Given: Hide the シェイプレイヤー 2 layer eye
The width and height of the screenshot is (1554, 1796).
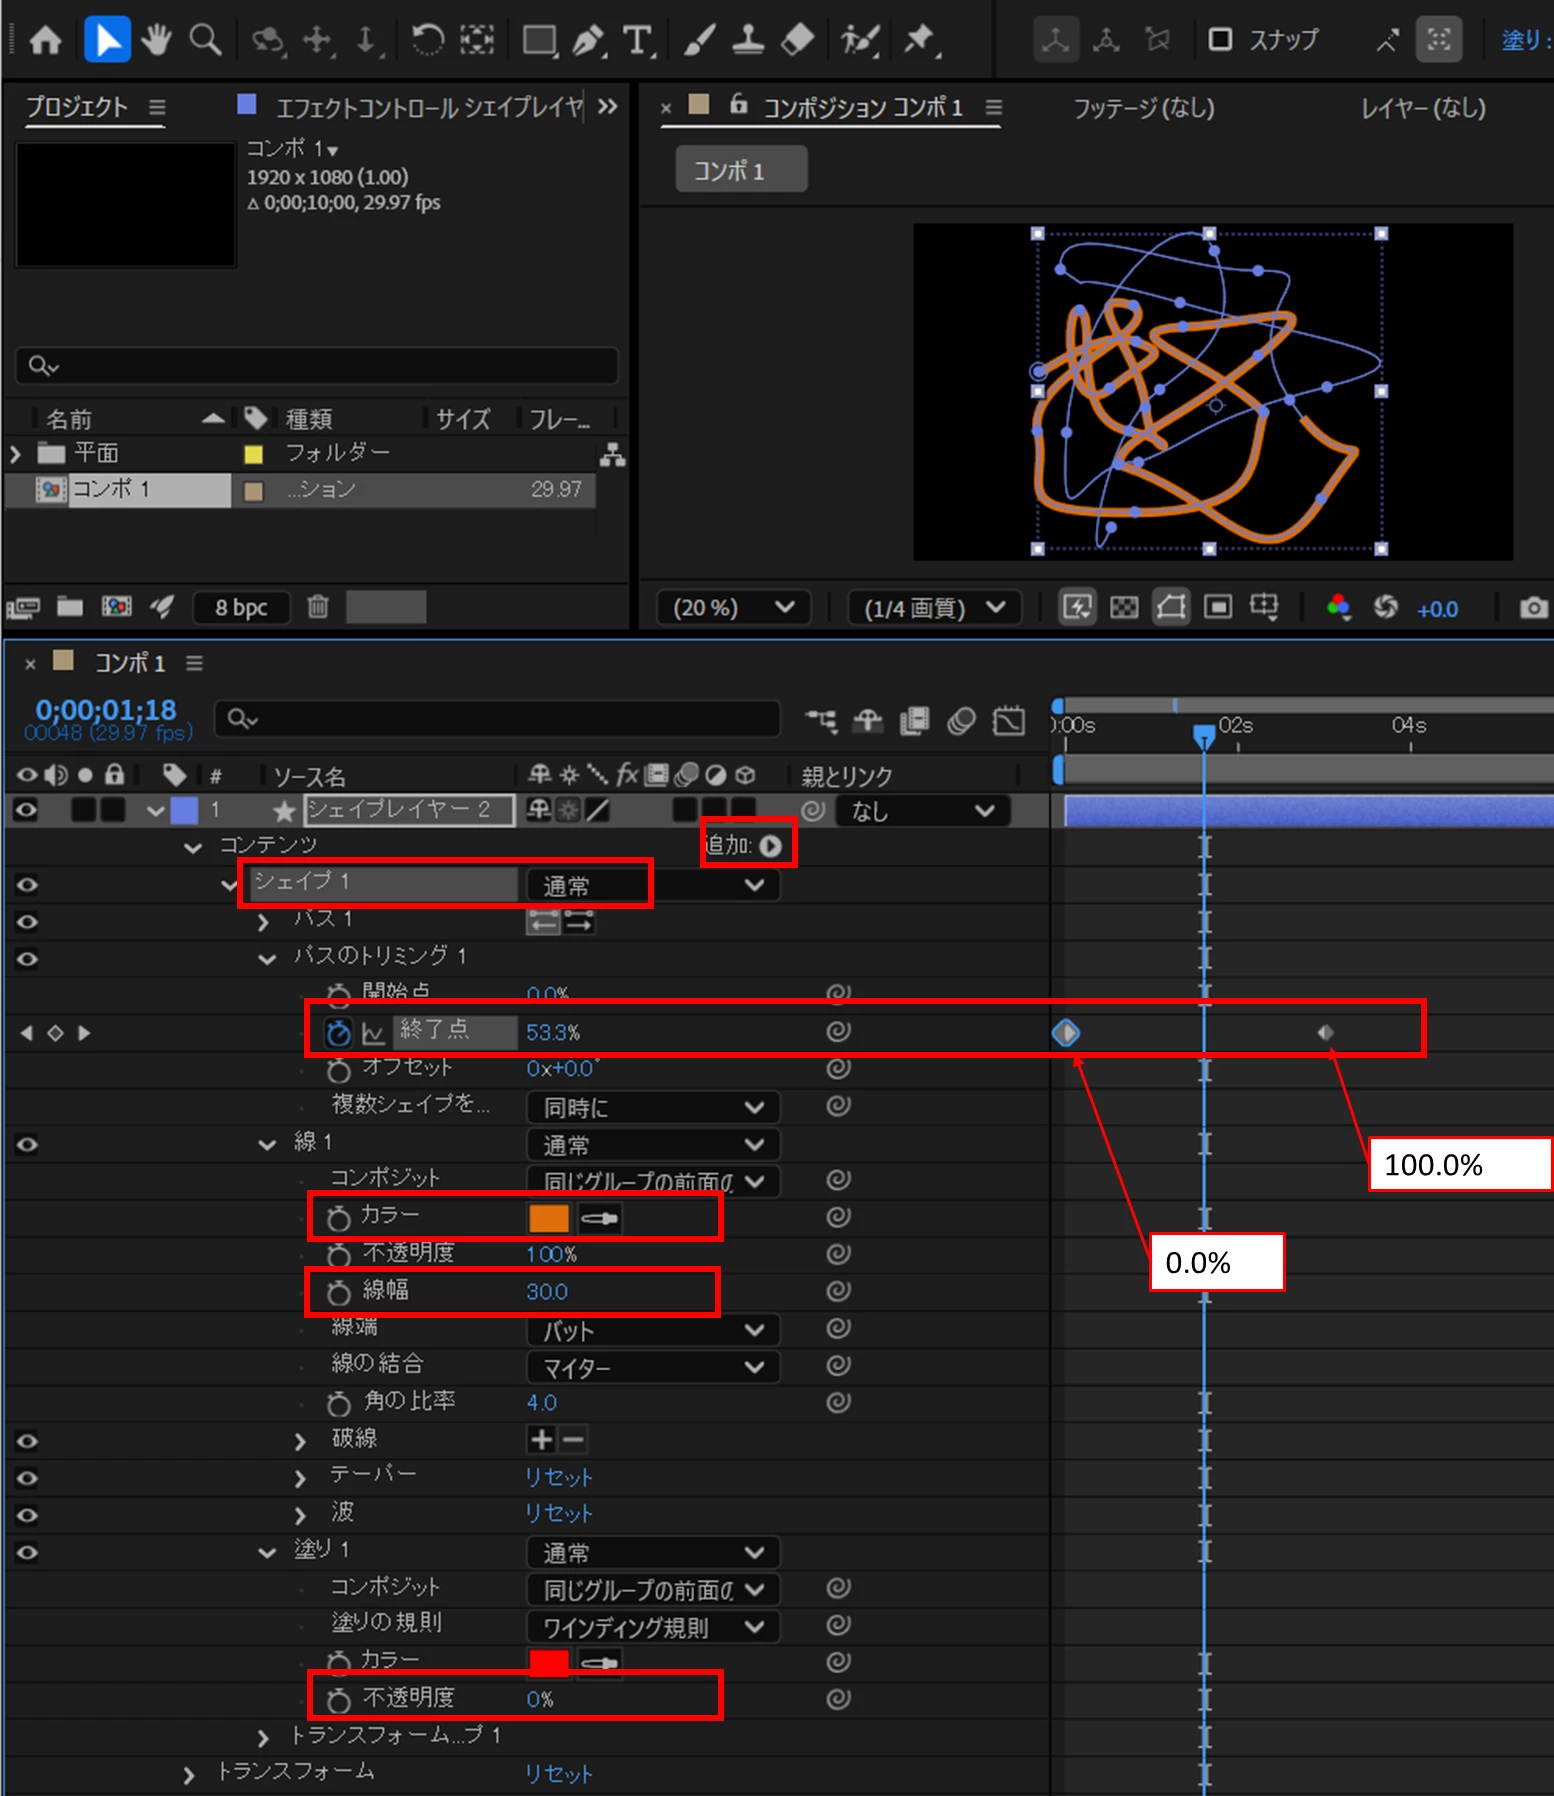Looking at the screenshot, I should tap(26, 810).
